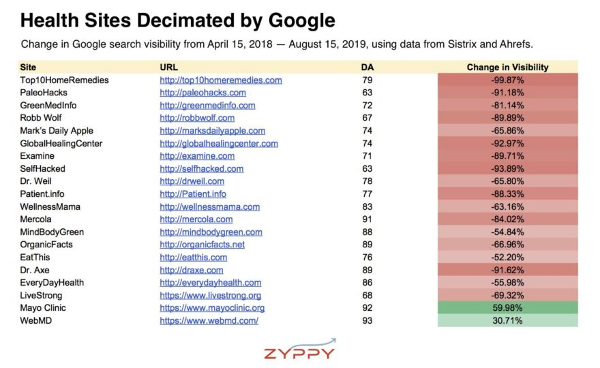The image size is (600, 368).
Task: Click the paleohacks.com URL
Action: click(203, 93)
